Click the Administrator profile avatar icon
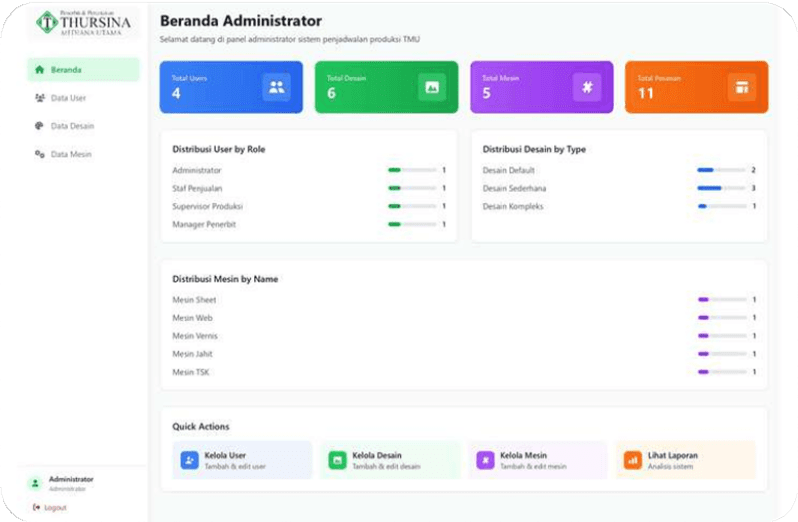This screenshot has width=798, height=522. (35, 483)
